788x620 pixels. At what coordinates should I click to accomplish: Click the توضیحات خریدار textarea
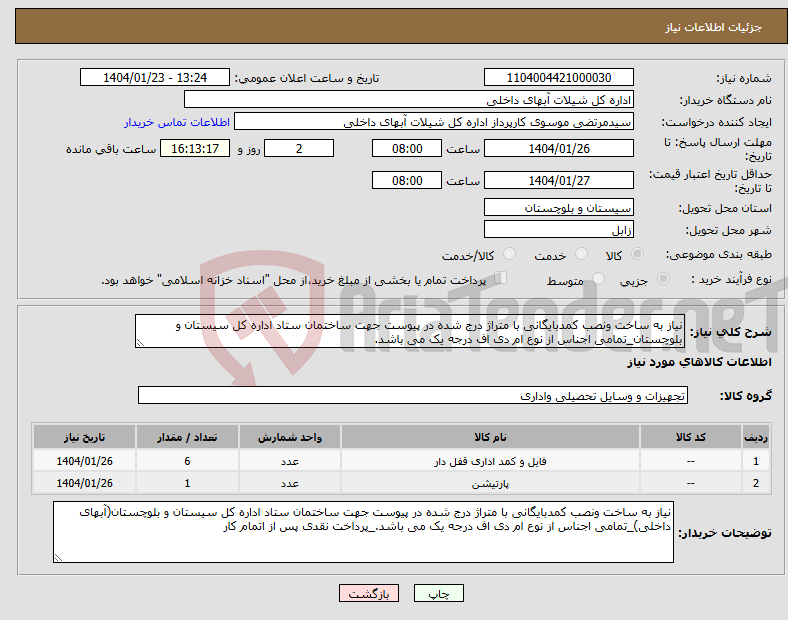pos(363,532)
